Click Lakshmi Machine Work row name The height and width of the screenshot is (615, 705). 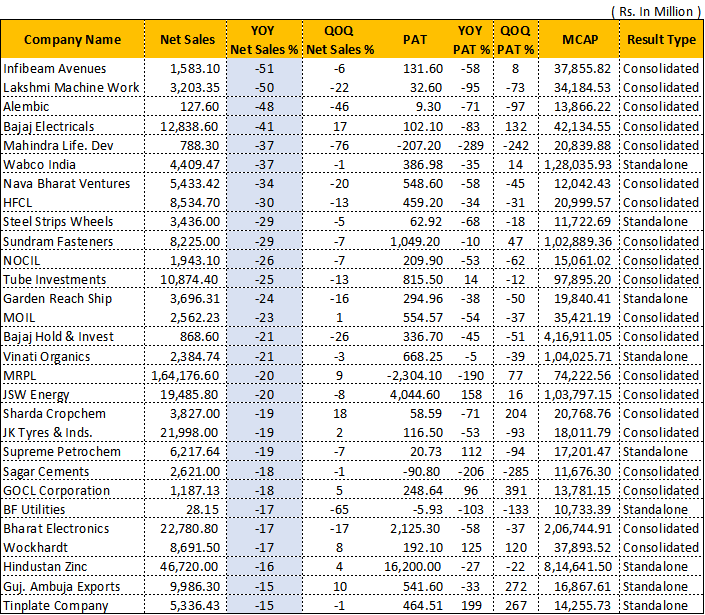tap(71, 87)
